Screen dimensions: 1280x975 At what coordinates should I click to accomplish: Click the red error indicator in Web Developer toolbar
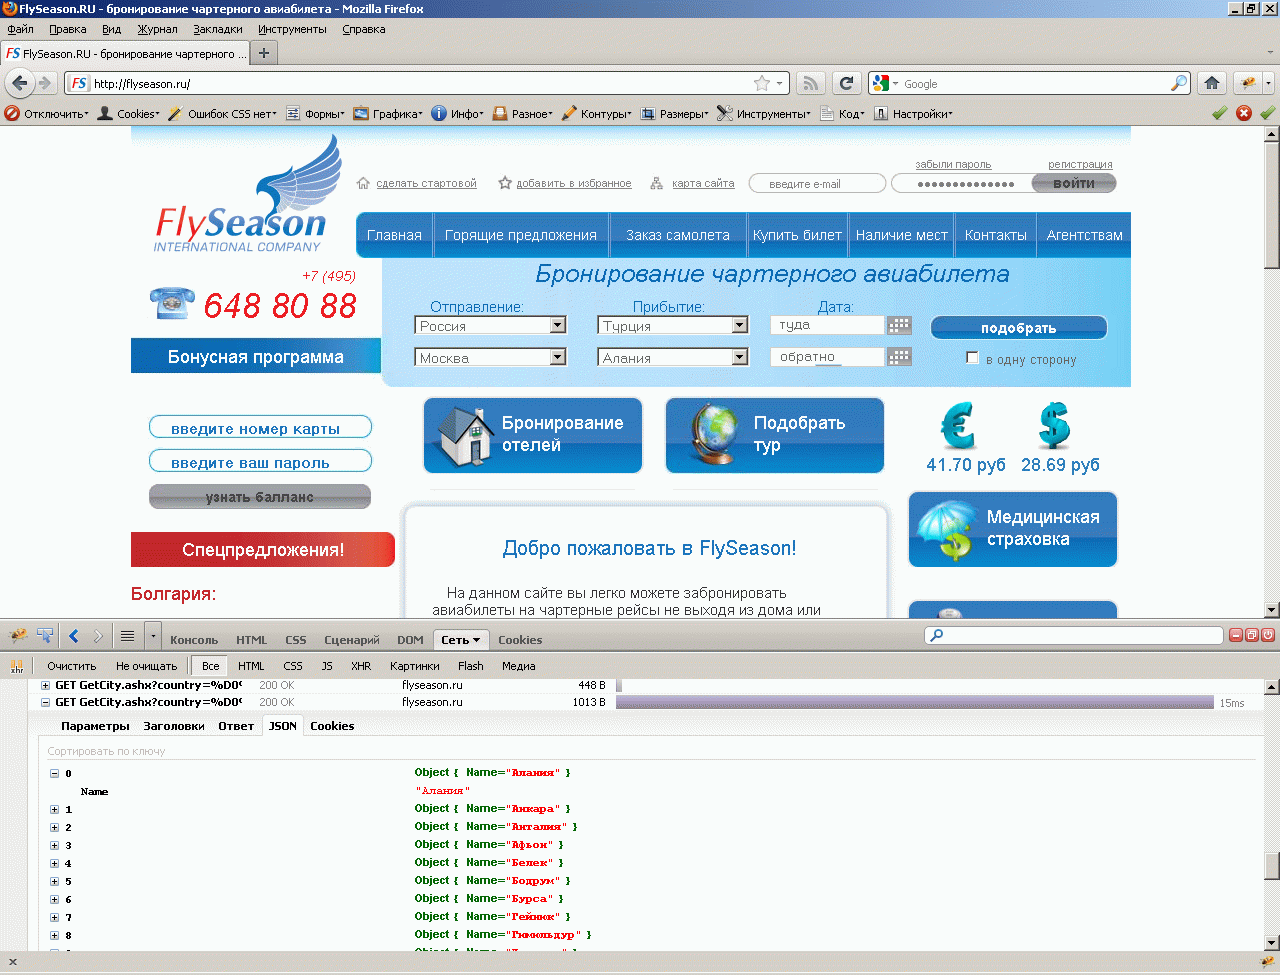click(1244, 113)
